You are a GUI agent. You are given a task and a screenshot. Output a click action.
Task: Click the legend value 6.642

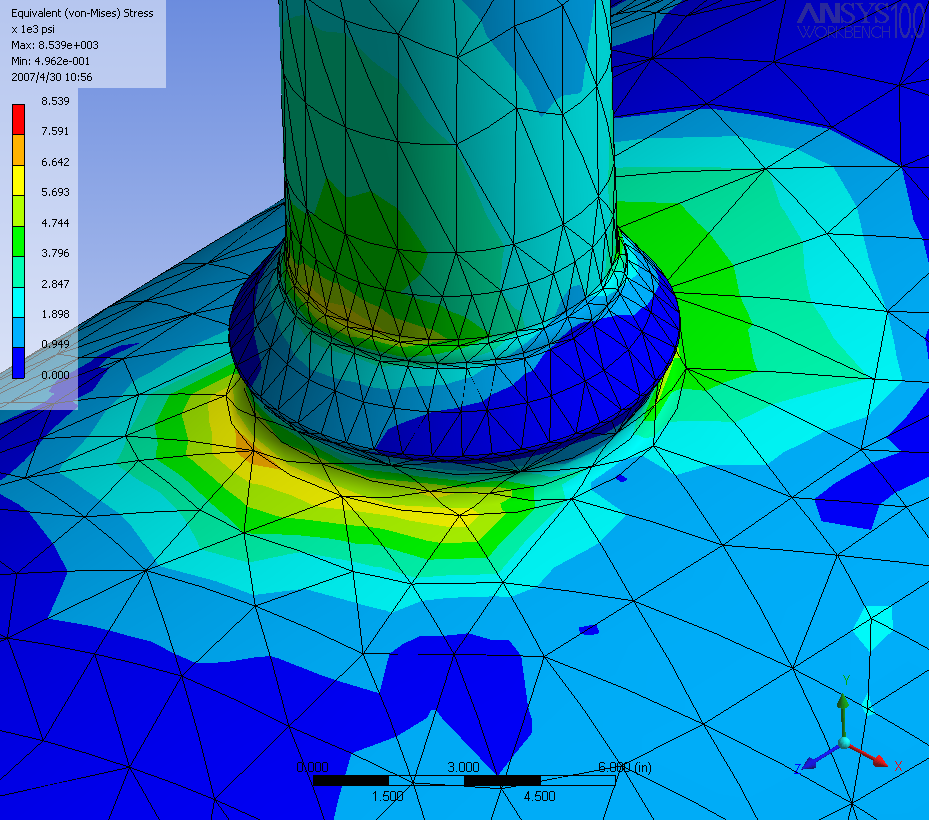click(55, 162)
